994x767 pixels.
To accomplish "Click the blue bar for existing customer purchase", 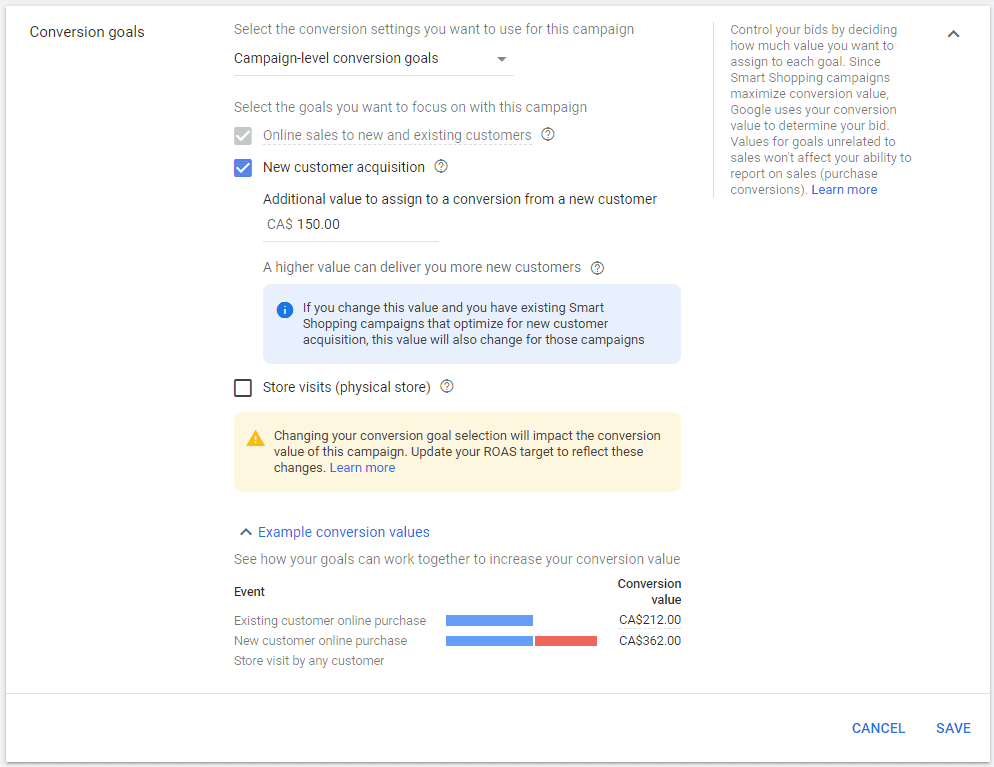I will click(489, 621).
